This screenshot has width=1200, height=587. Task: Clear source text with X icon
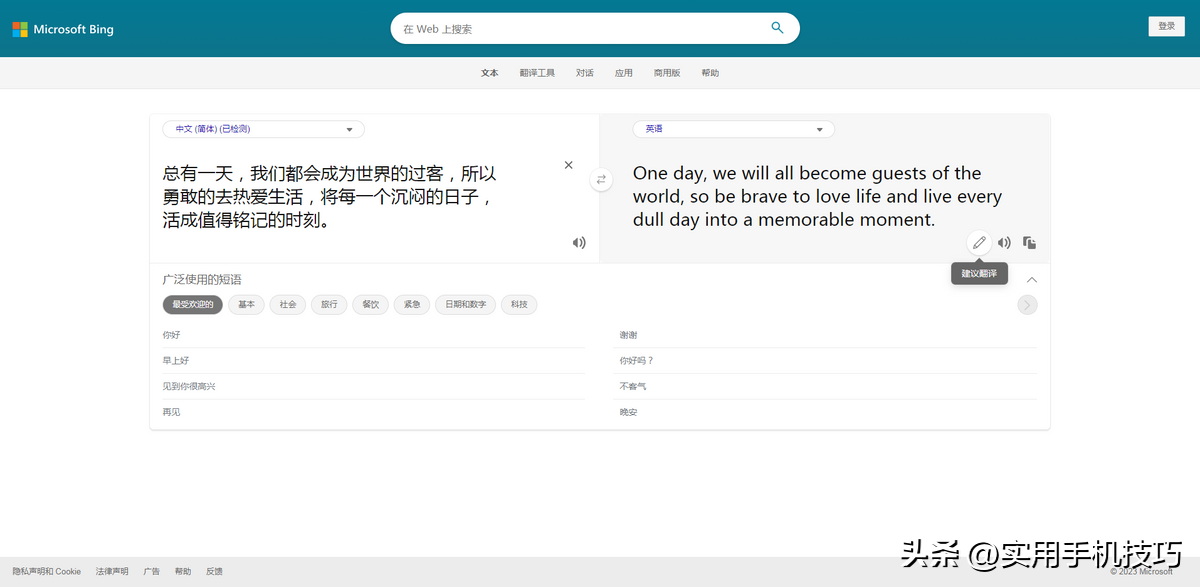click(569, 165)
